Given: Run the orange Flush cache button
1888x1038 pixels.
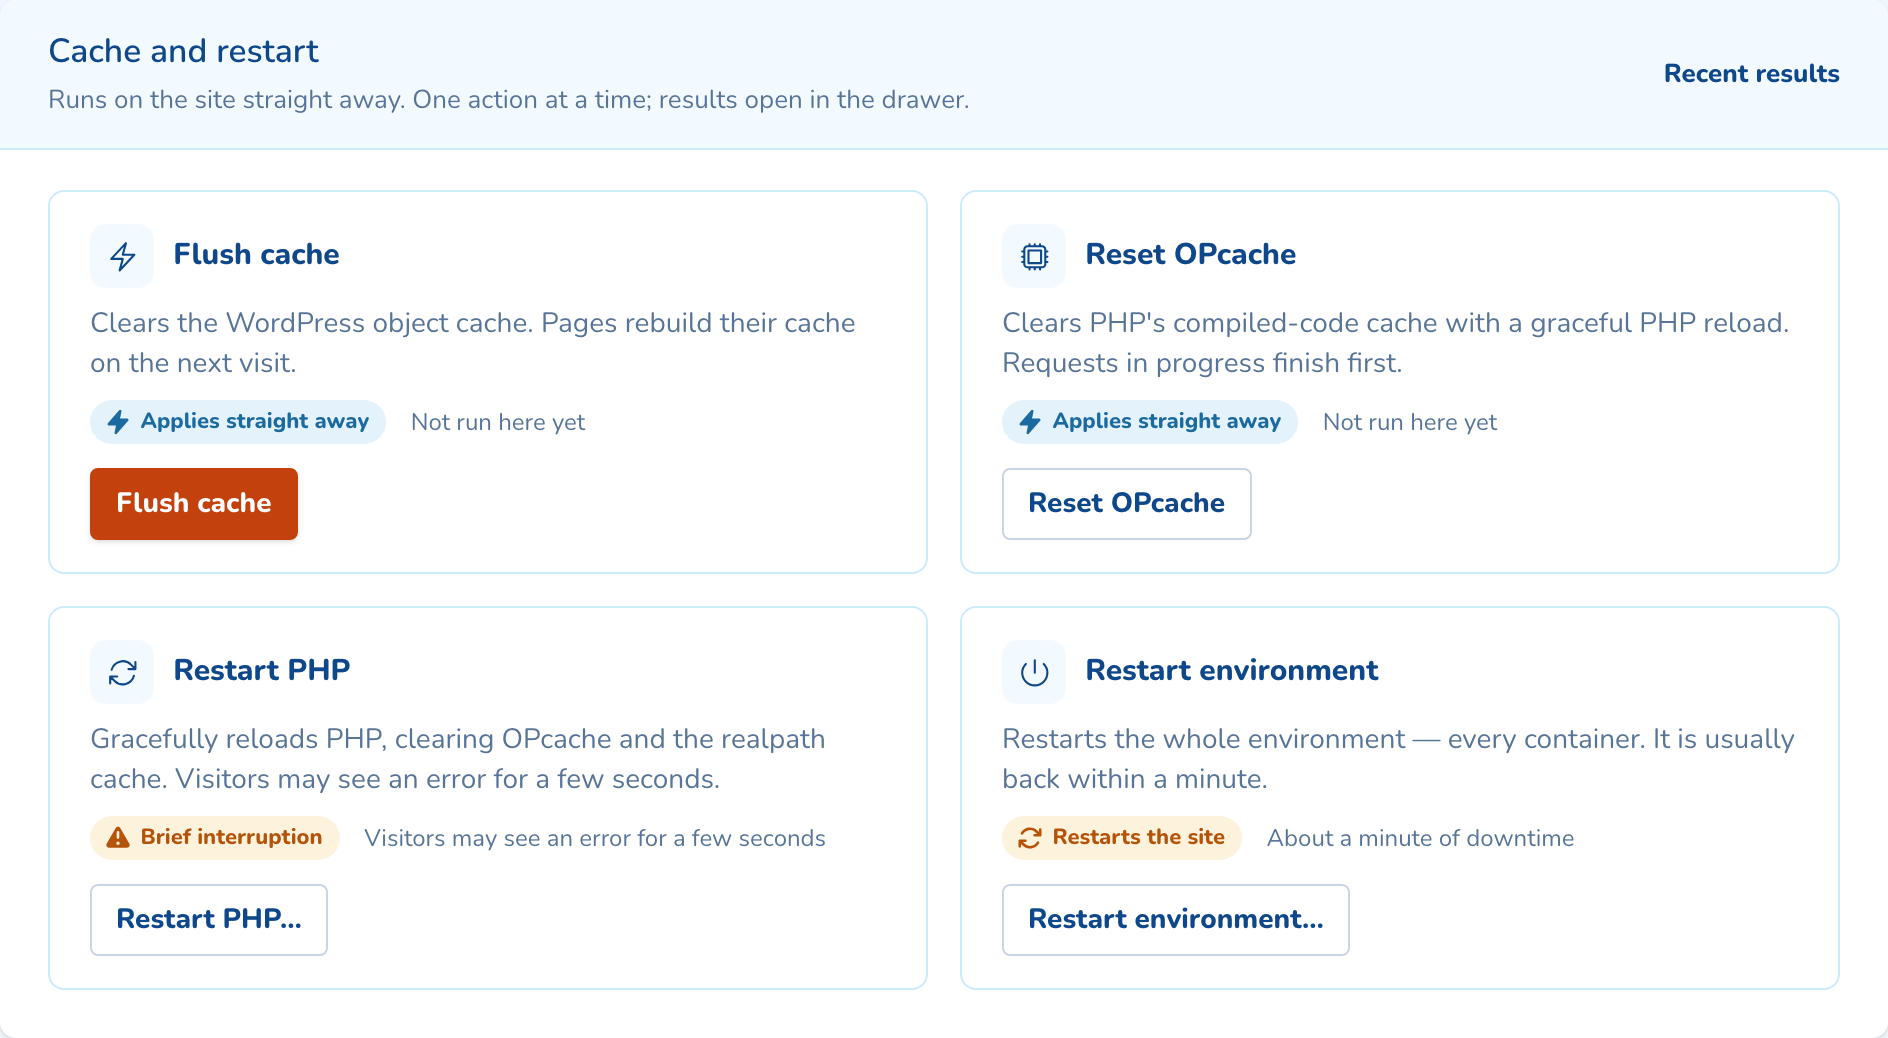Looking at the screenshot, I should pos(194,504).
